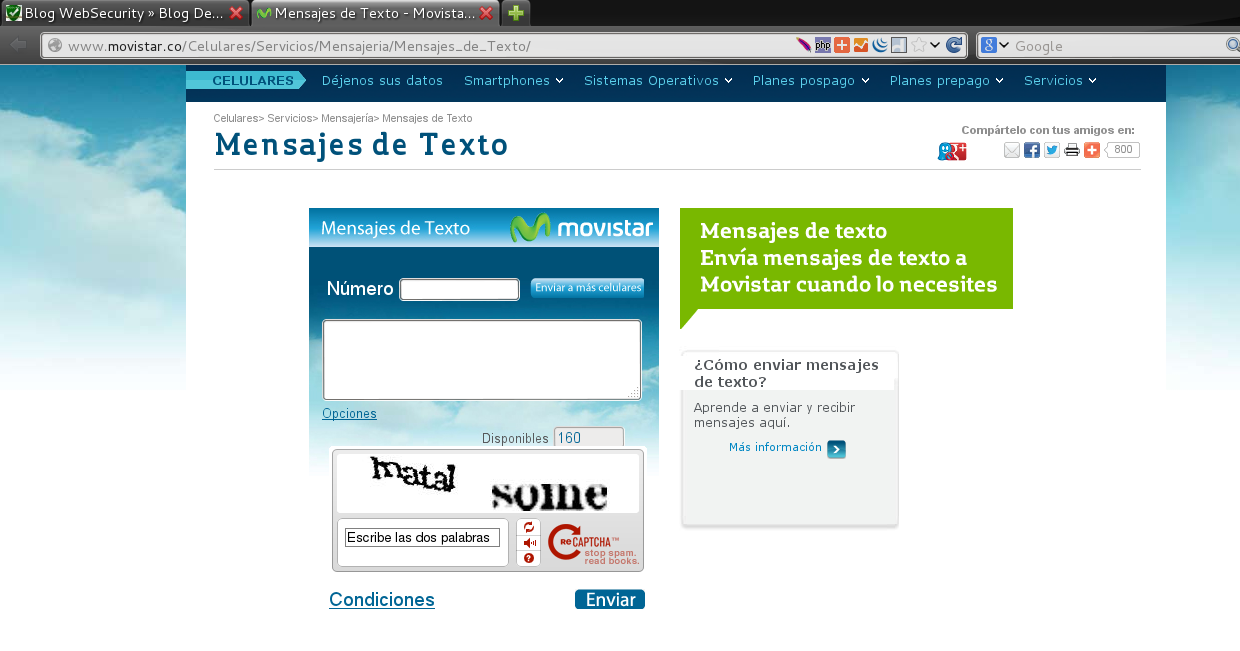Image resolution: width=1240 pixels, height=651 pixels.
Task: Click the light blue square icon in the address bar
Action: pos(899,45)
